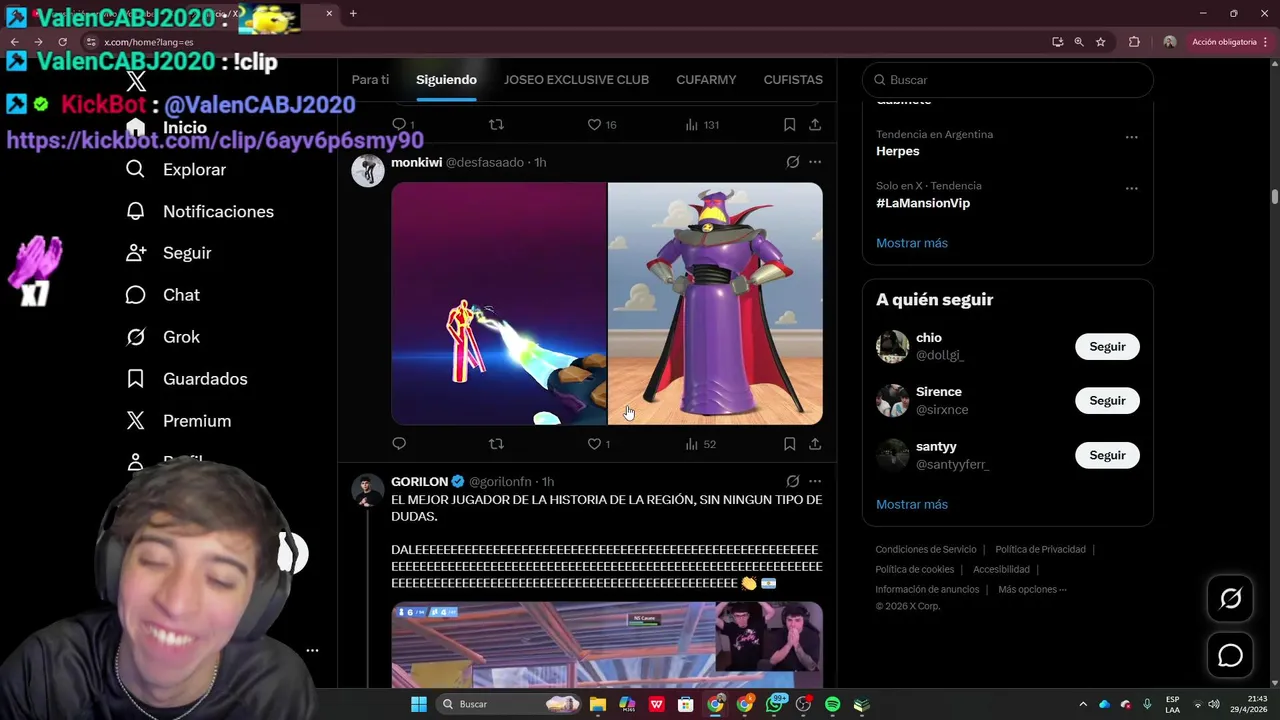The width and height of the screenshot is (1280, 720).
Task: Open Grok in the sidebar
Action: pyautogui.click(x=163, y=337)
